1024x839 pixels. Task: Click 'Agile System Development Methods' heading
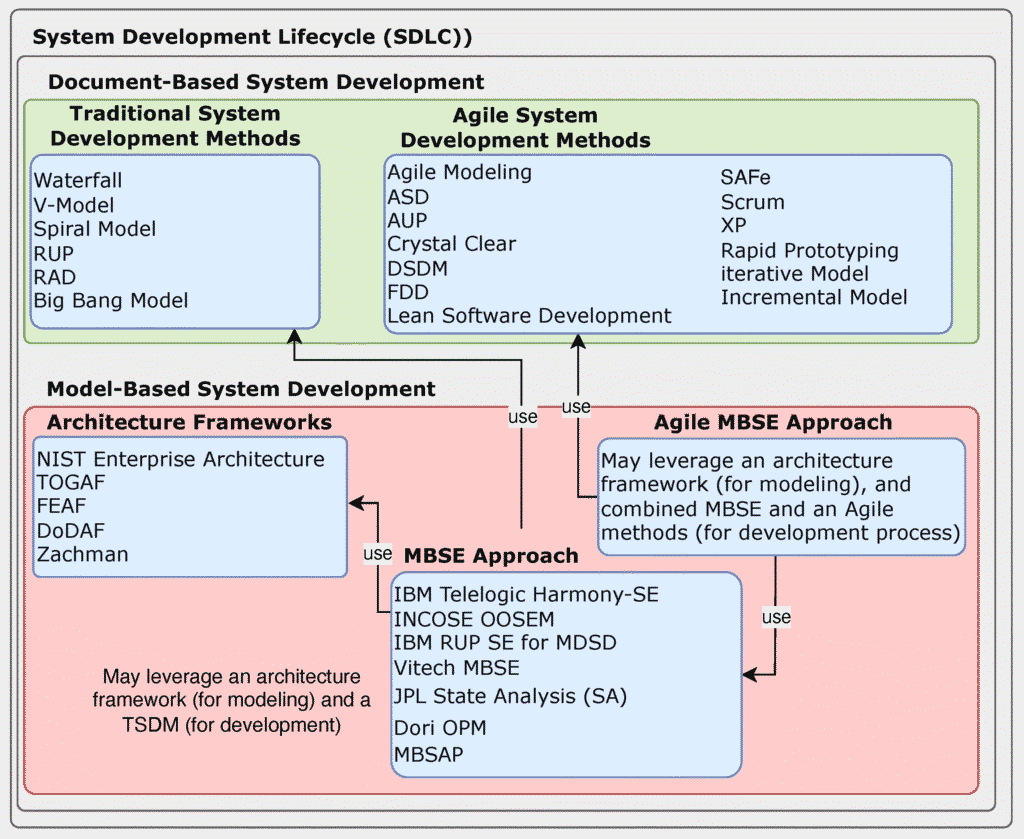coord(525,127)
